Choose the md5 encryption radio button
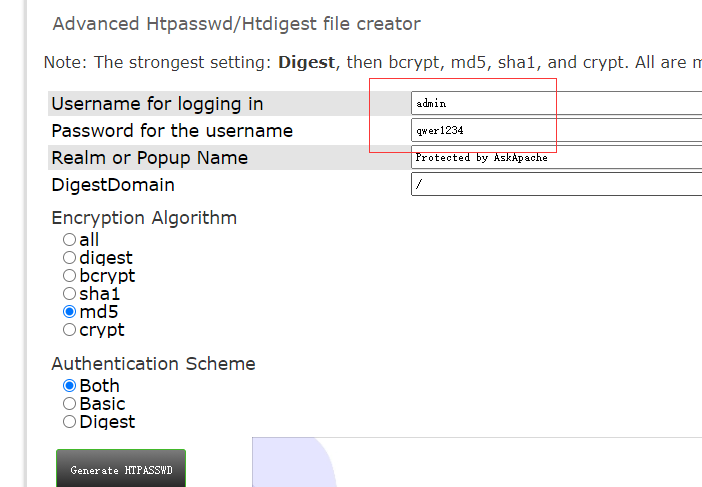The image size is (702, 487). (x=69, y=312)
